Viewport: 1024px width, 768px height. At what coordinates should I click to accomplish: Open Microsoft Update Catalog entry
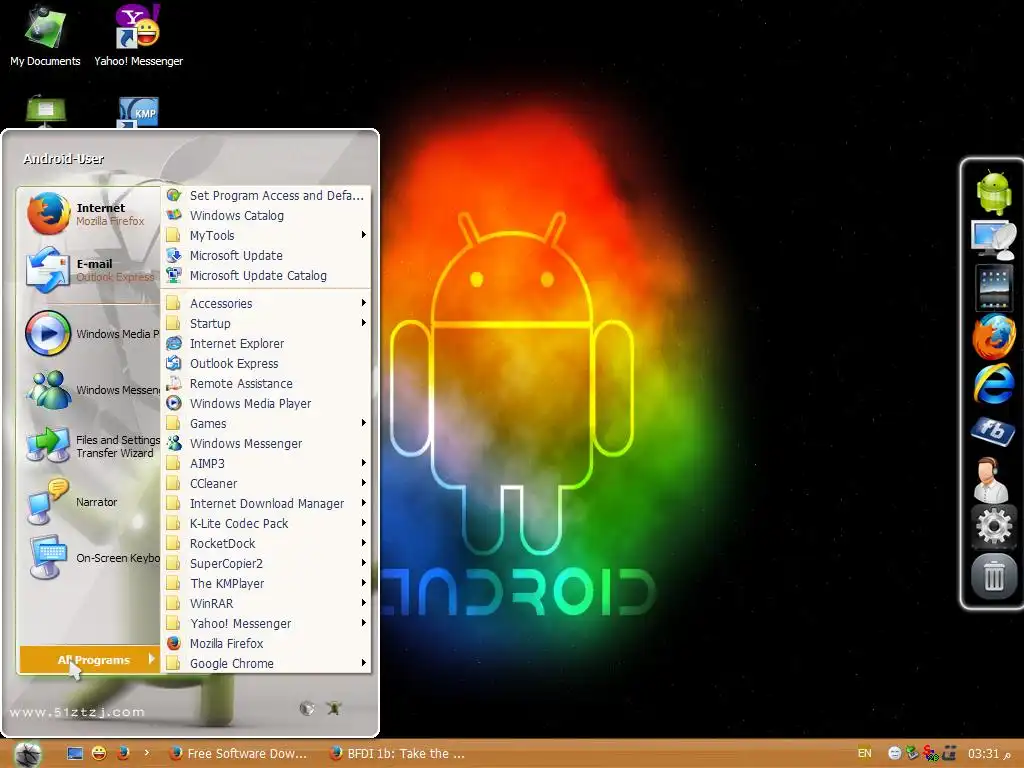tap(266, 276)
